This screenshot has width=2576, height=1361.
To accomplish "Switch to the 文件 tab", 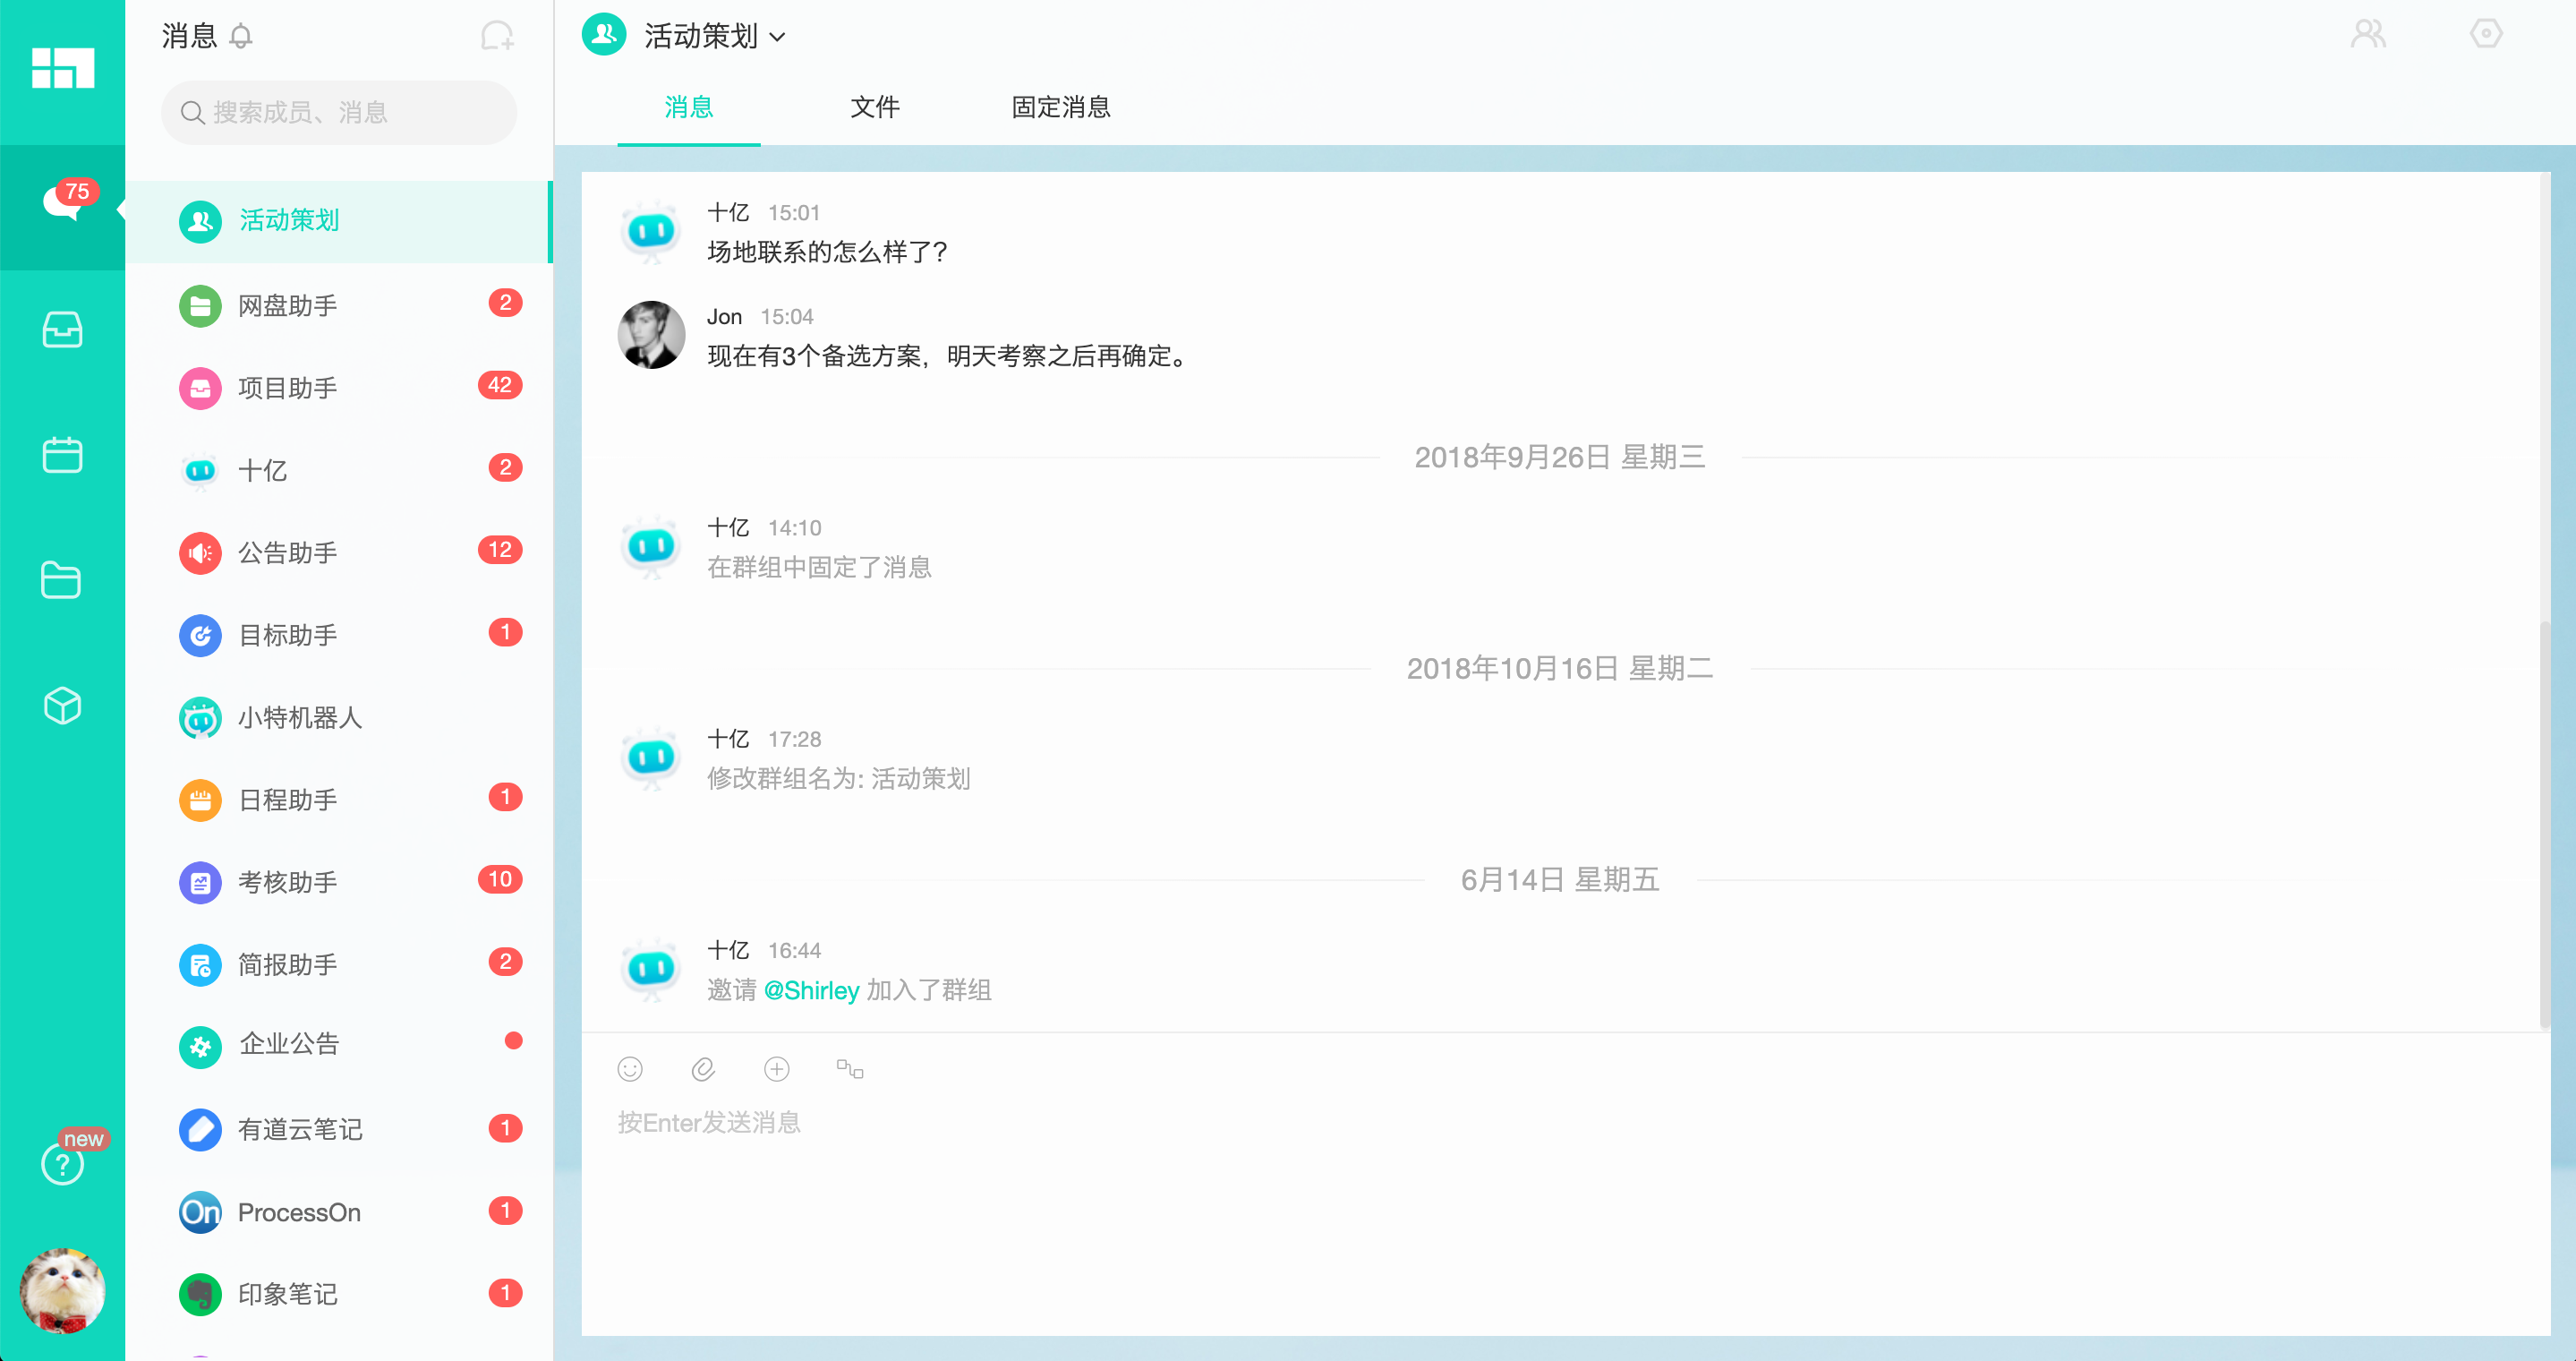I will [x=875, y=107].
